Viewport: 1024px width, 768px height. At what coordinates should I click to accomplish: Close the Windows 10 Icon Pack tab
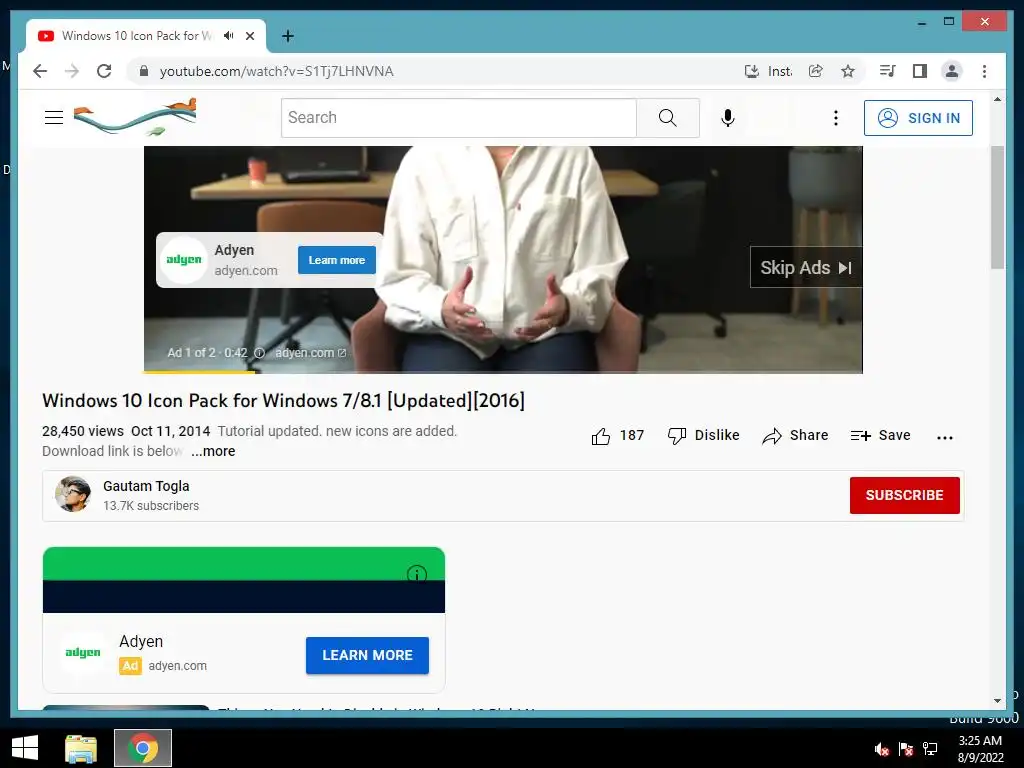coord(249,36)
